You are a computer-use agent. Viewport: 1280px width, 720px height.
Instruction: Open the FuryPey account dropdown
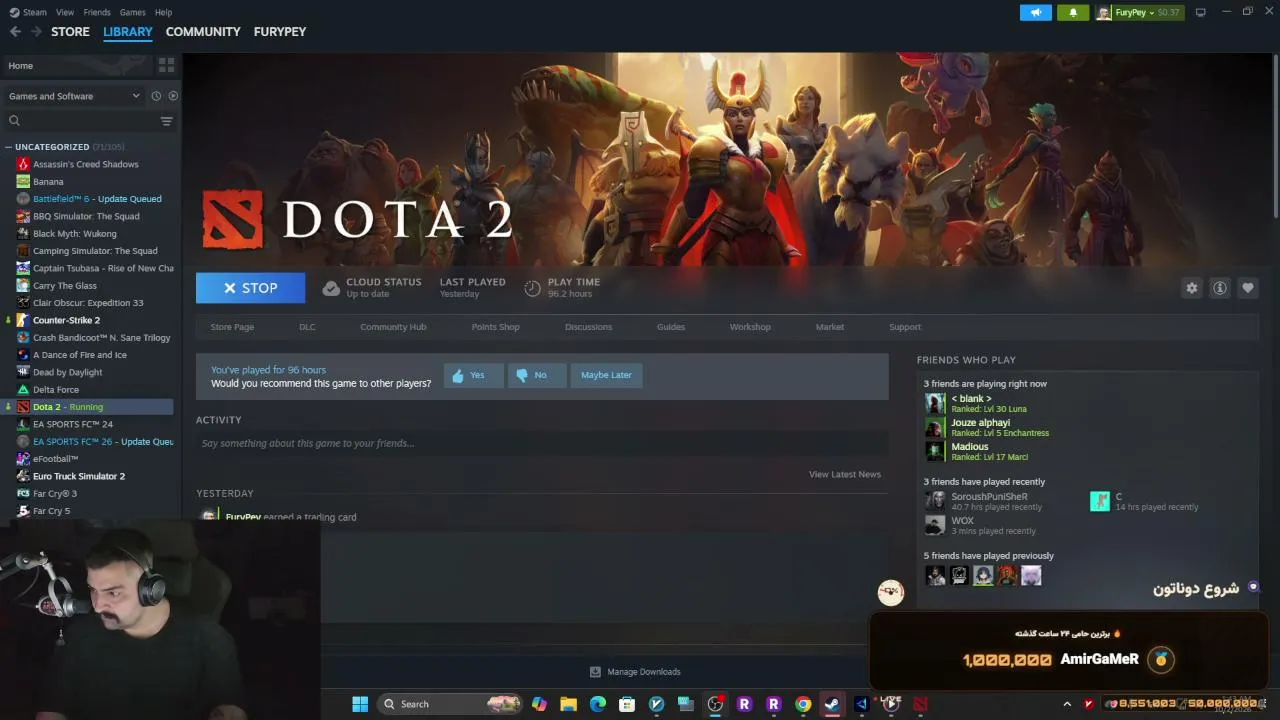[1140, 12]
